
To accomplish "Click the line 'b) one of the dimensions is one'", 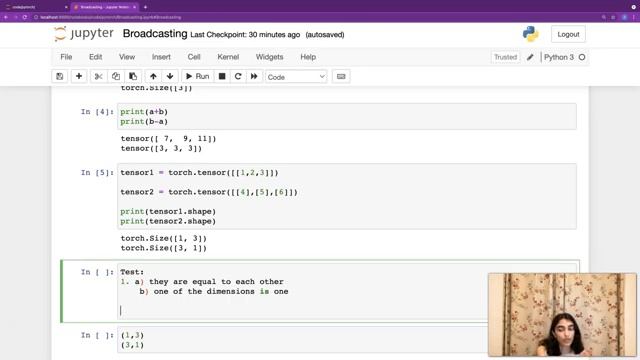I will (x=214, y=291).
